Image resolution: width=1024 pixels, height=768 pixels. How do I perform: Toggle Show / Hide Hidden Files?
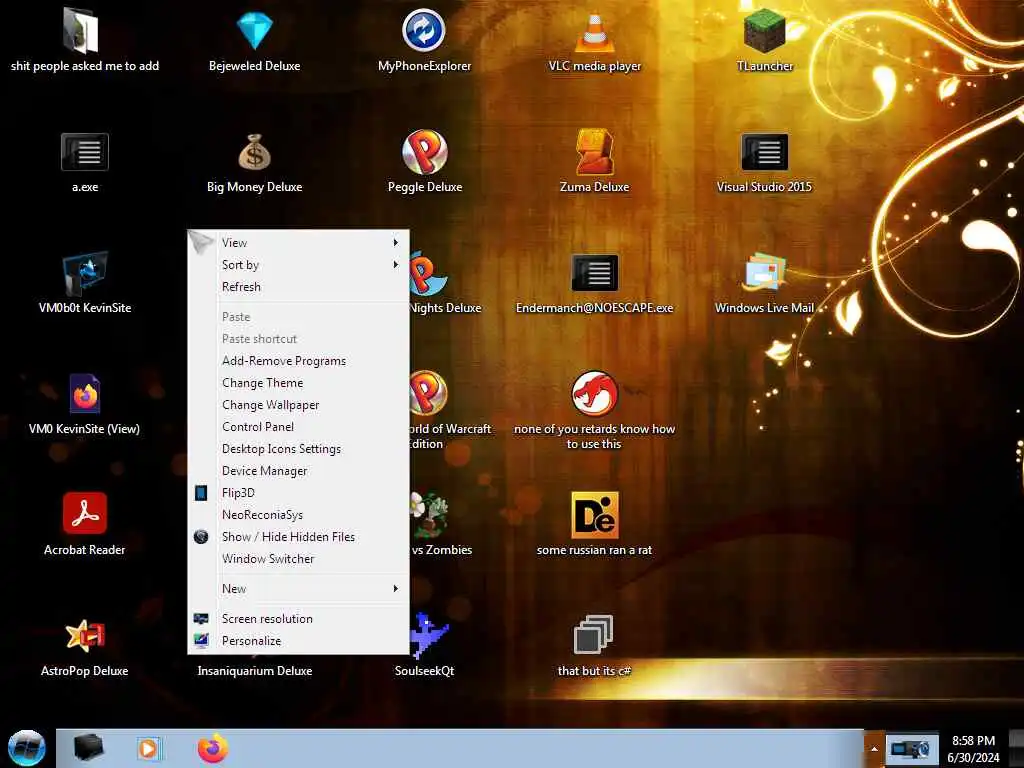pos(298,537)
